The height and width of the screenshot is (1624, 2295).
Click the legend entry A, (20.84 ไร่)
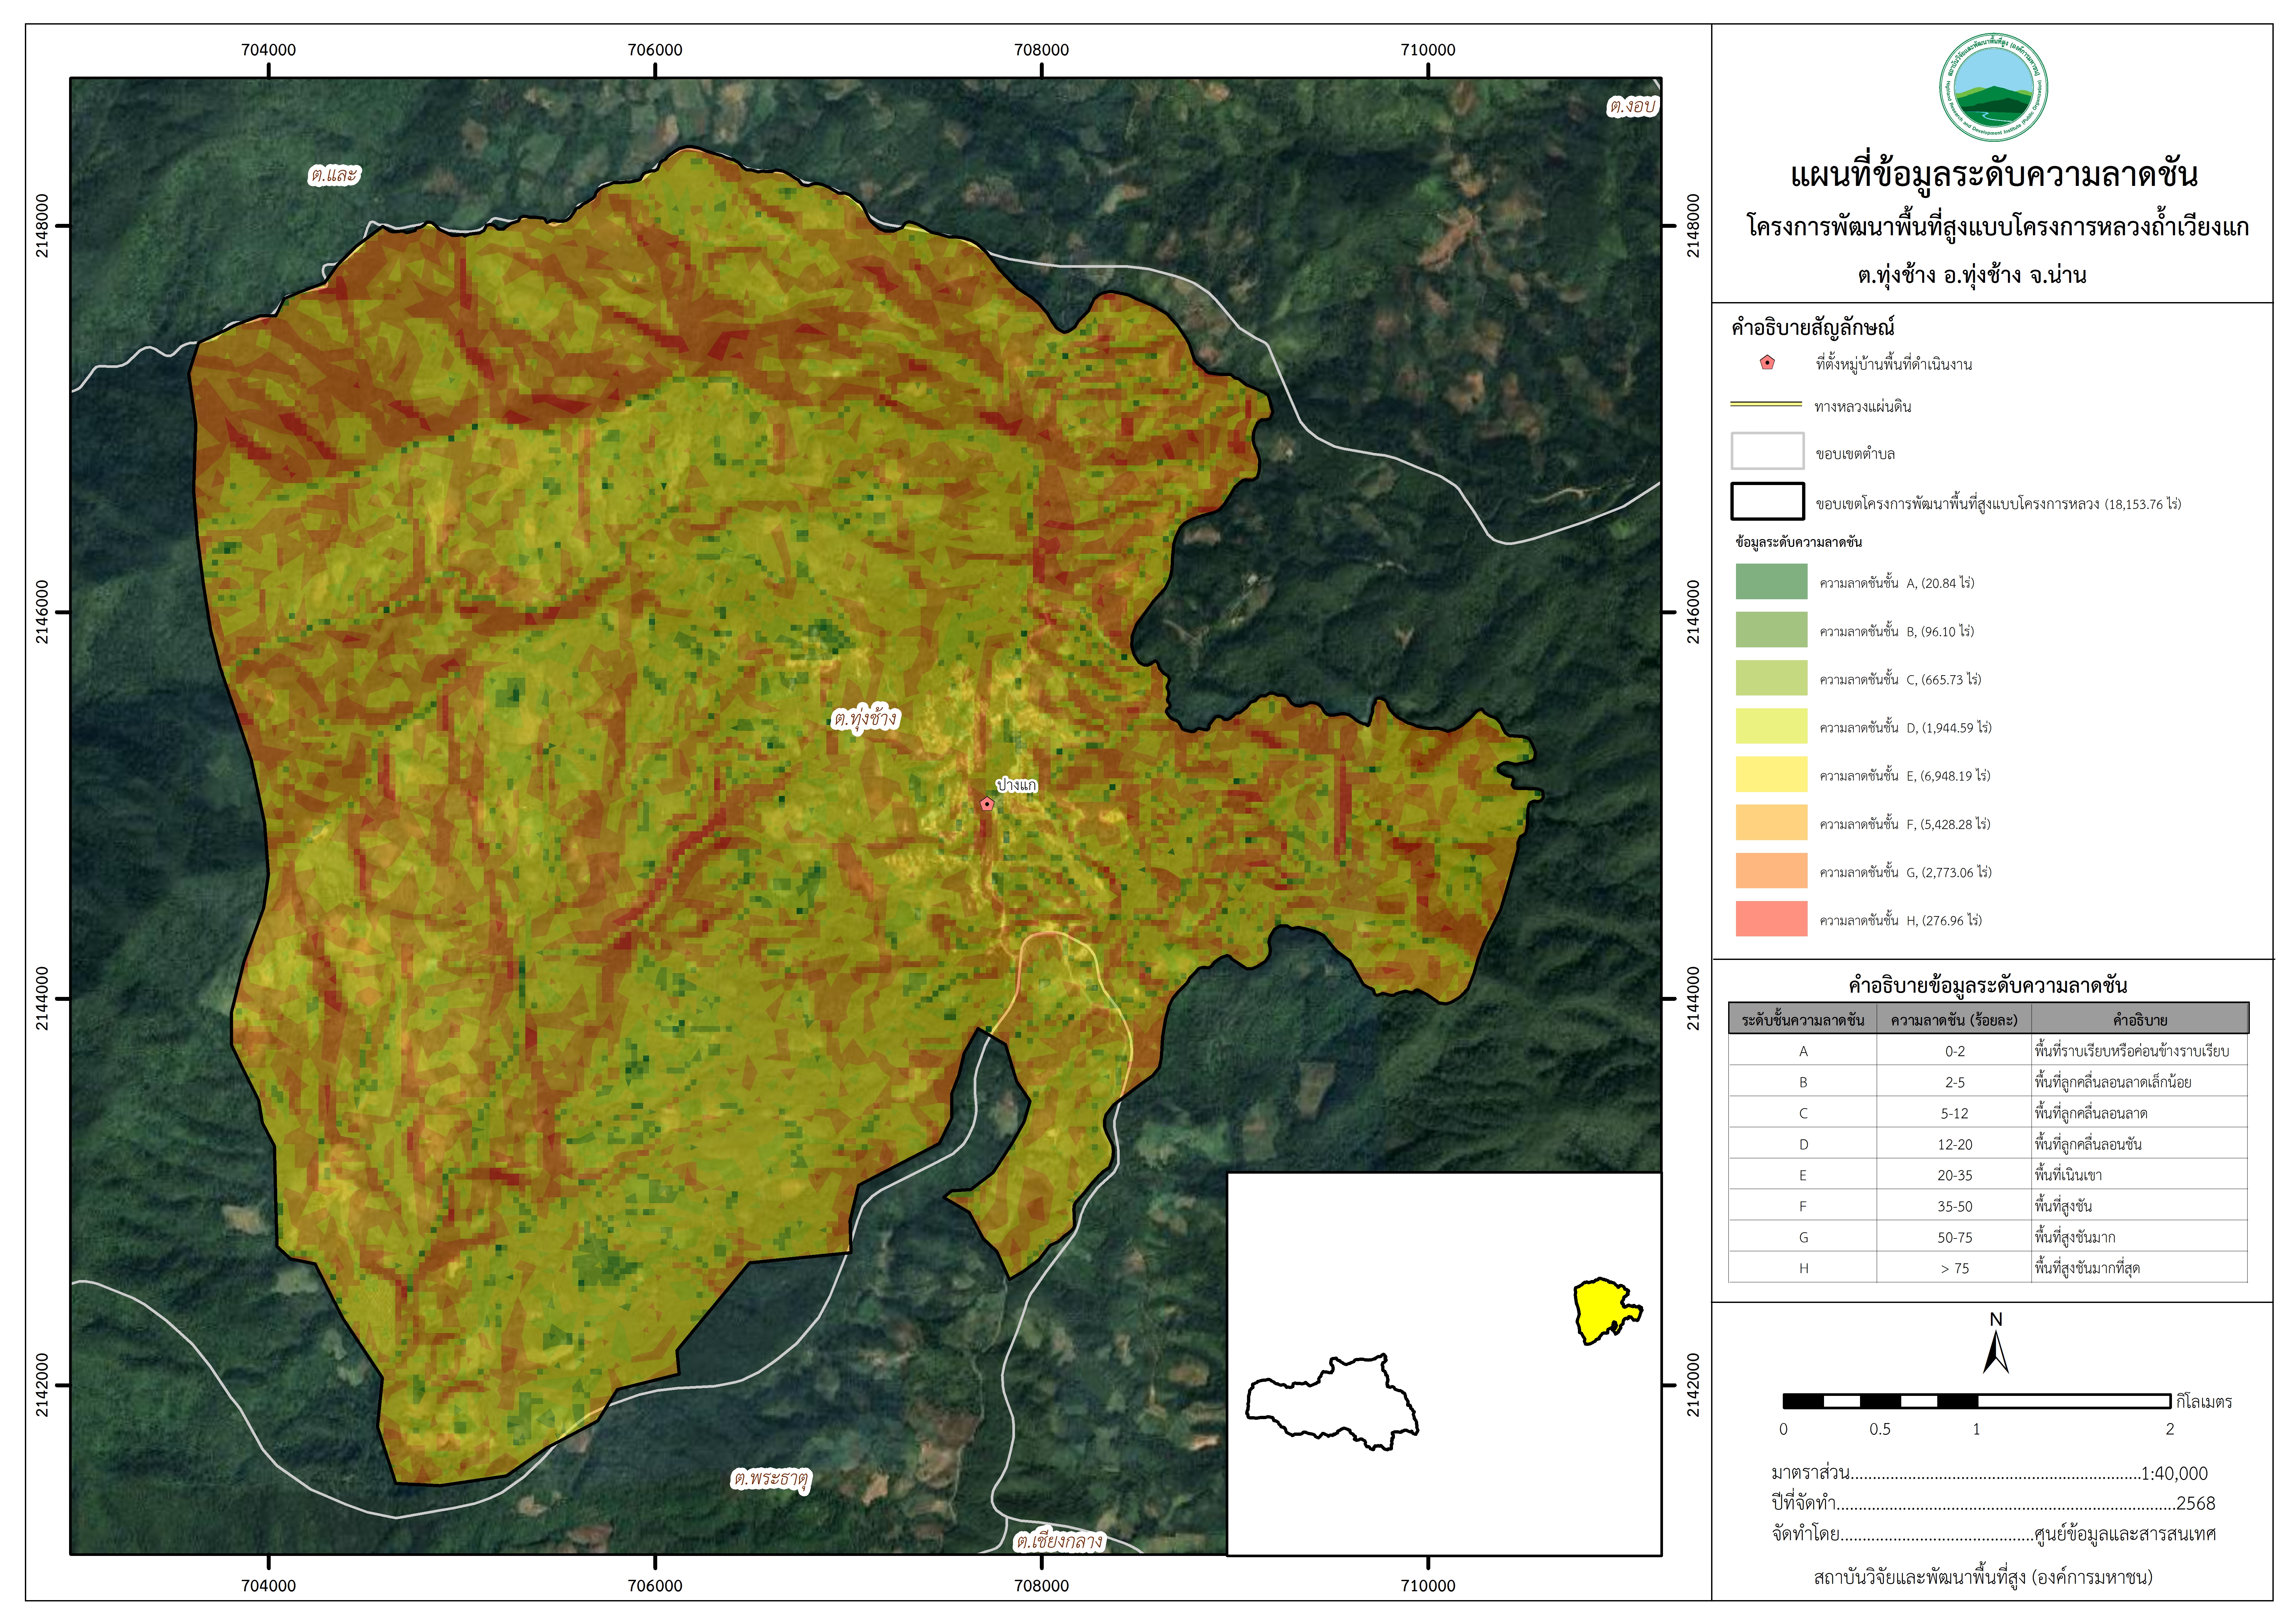click(1897, 583)
